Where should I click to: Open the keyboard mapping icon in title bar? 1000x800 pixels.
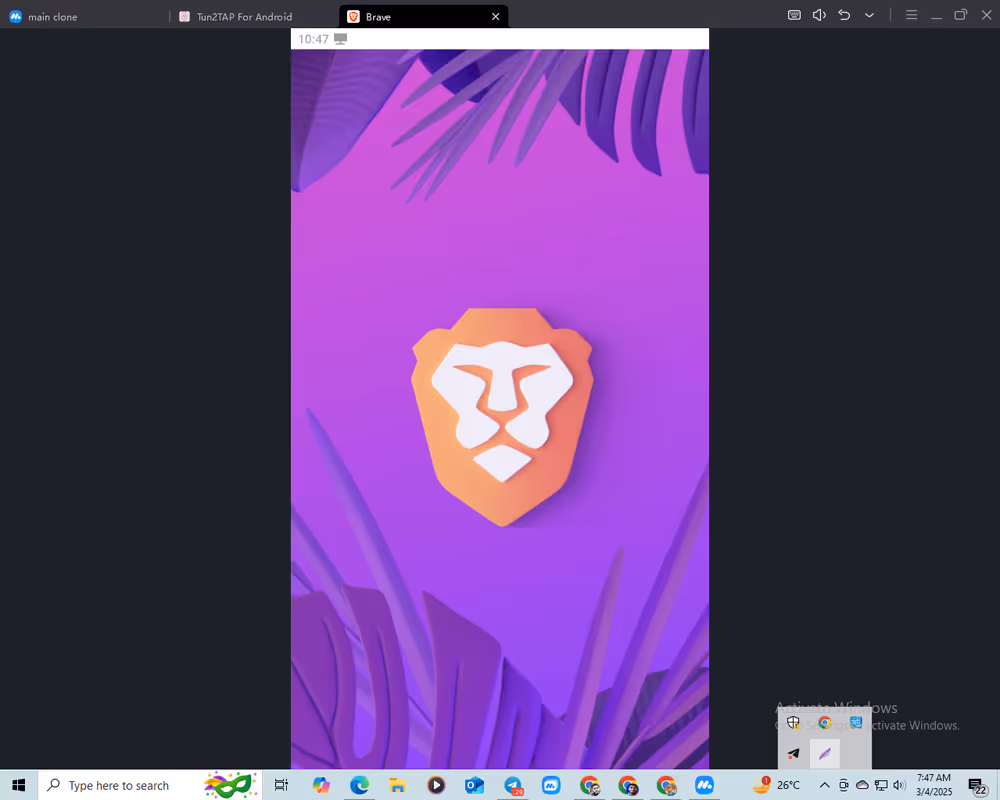[794, 15]
